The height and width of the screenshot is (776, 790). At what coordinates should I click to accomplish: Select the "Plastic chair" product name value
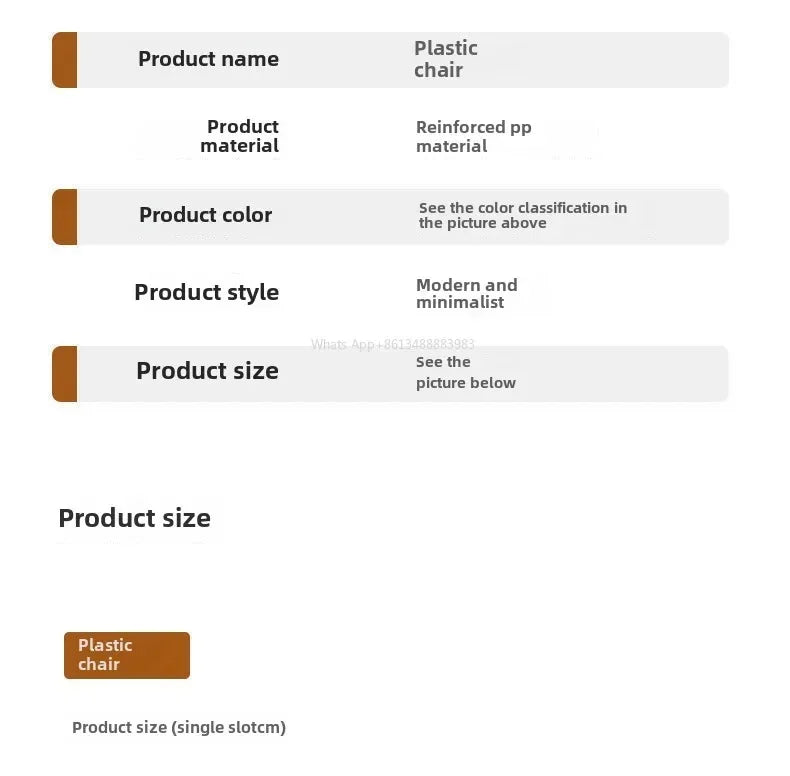445,59
